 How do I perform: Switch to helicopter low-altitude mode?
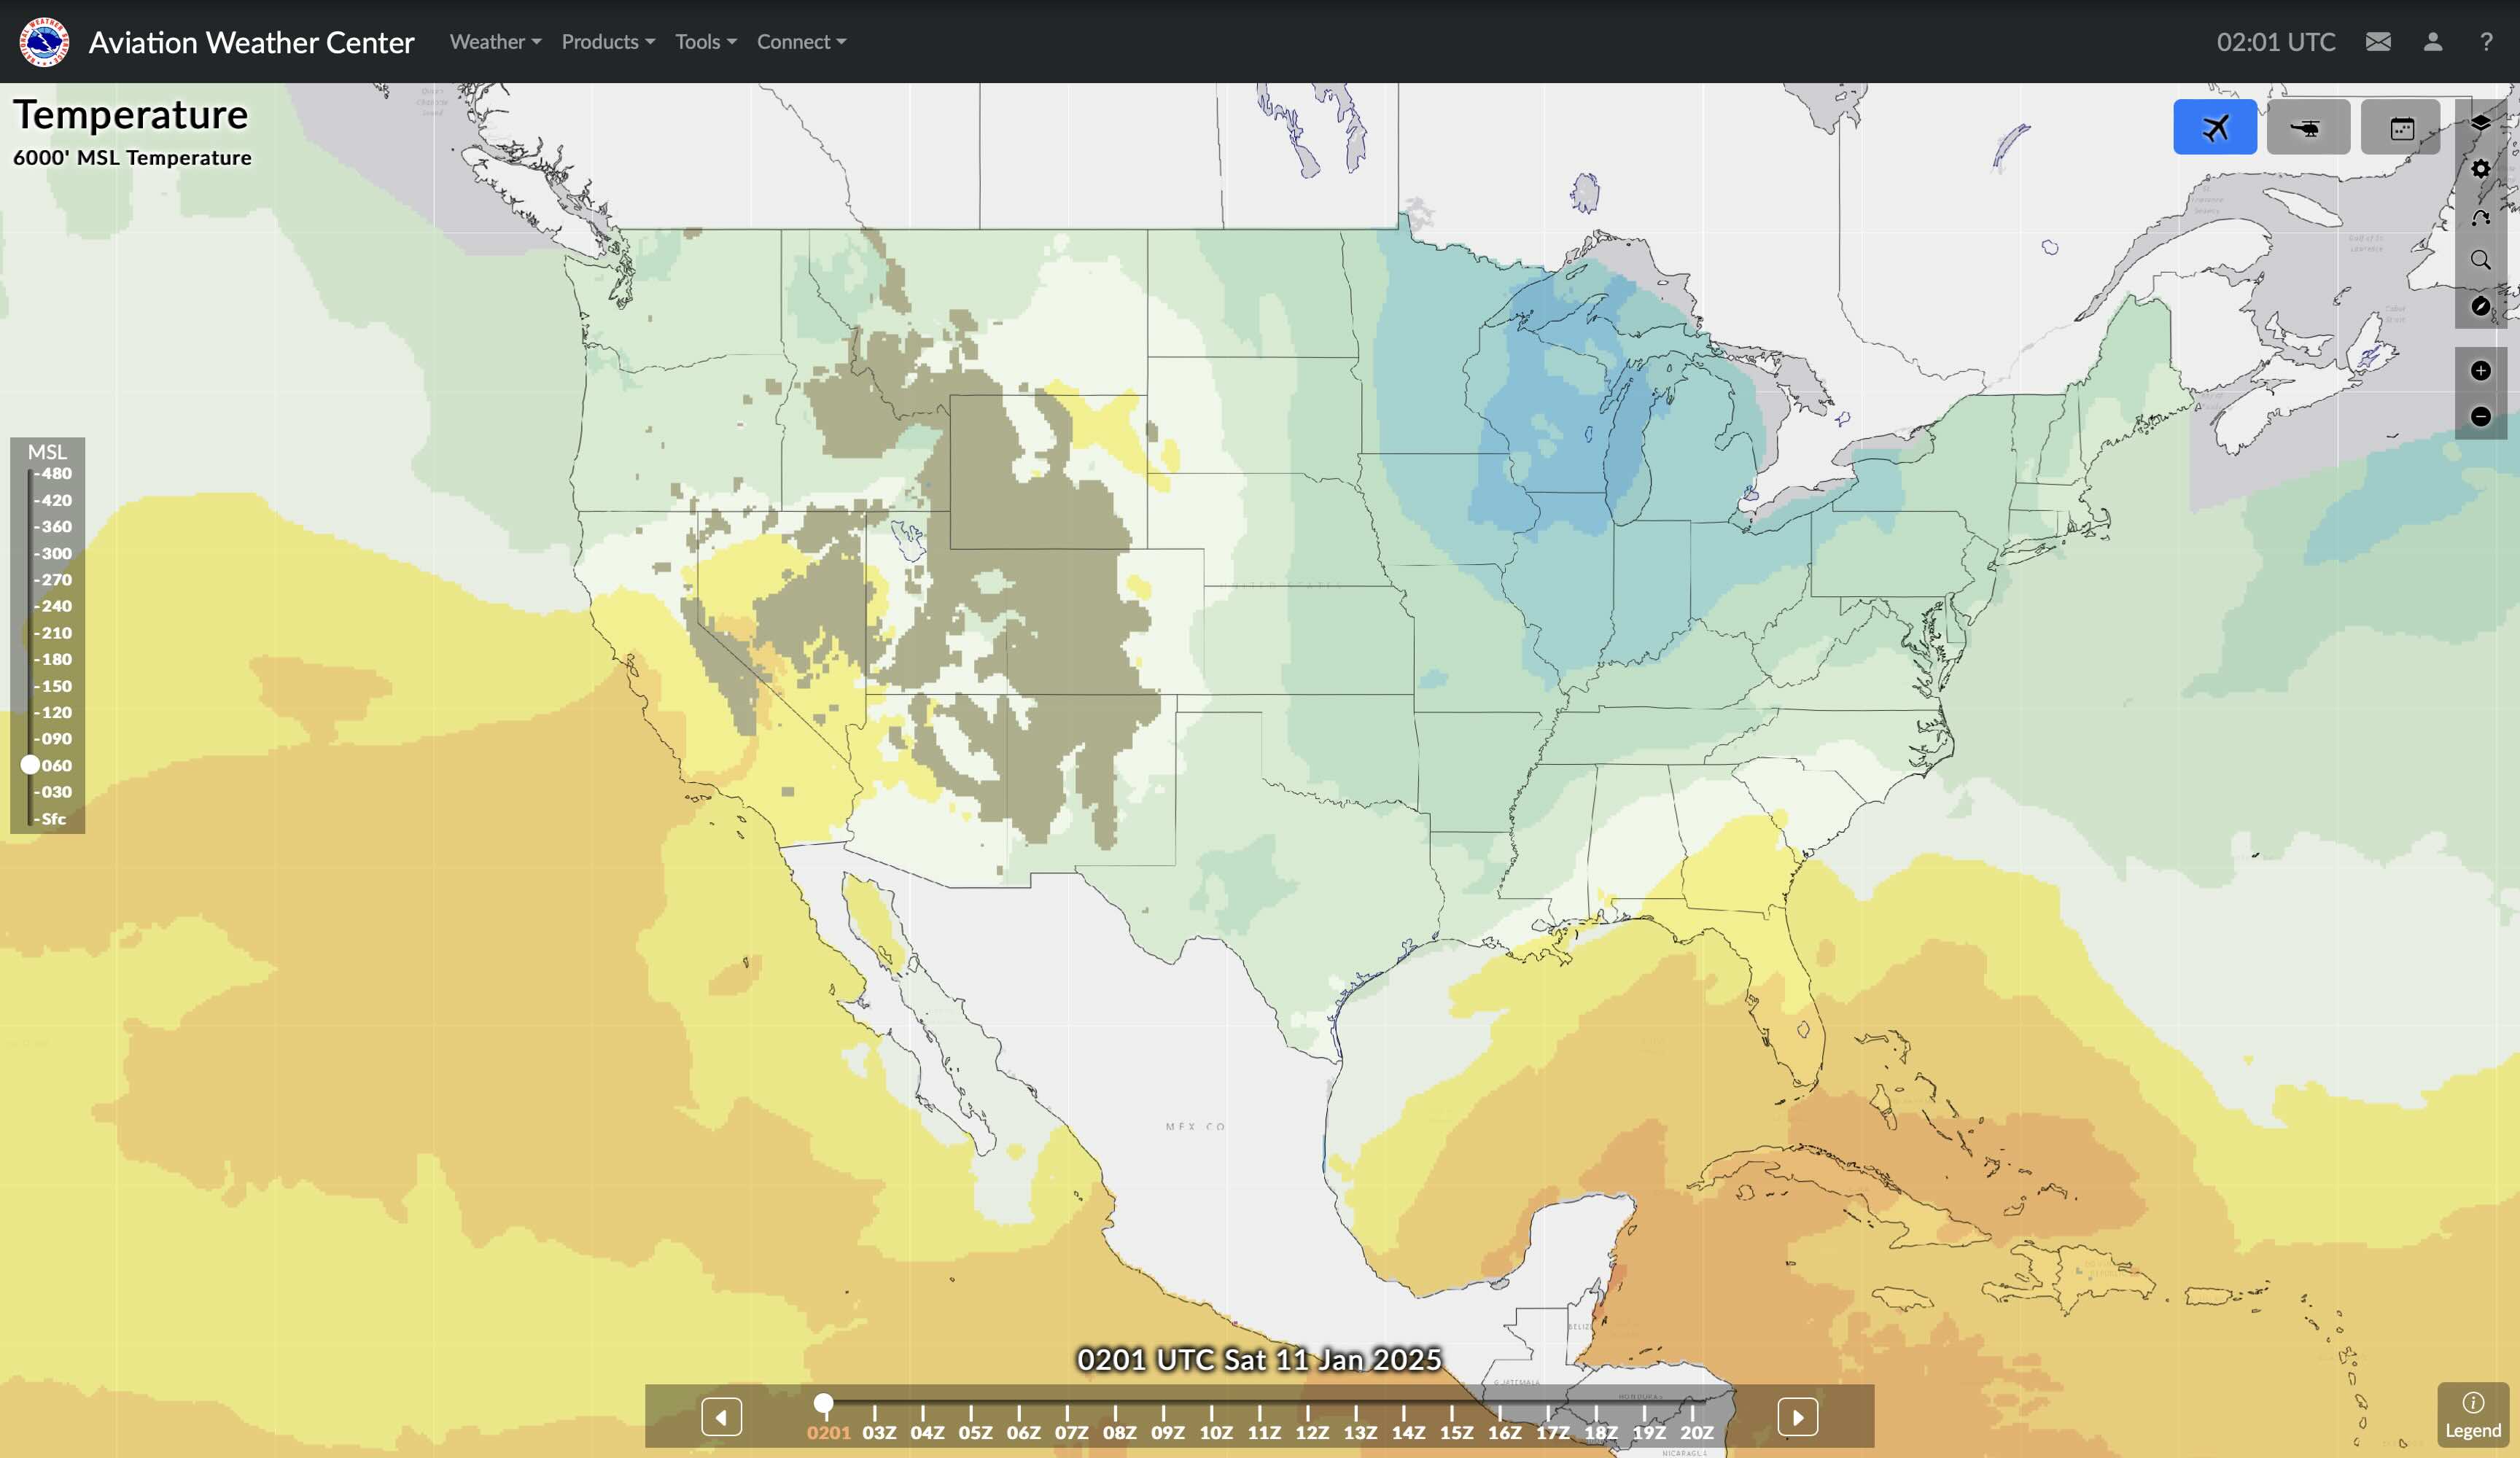click(x=2307, y=127)
